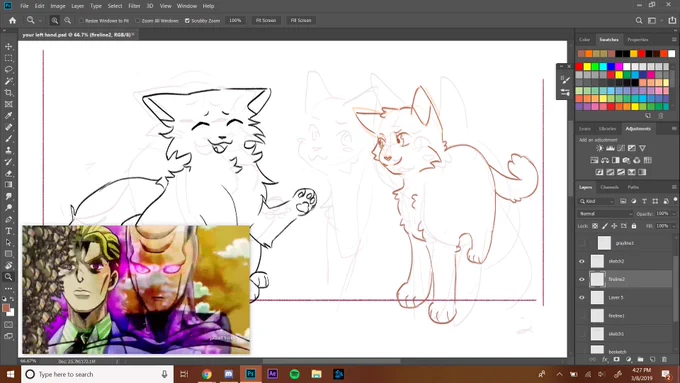Select the Brush tool
Screen dimensions: 680x383
tap(8, 139)
